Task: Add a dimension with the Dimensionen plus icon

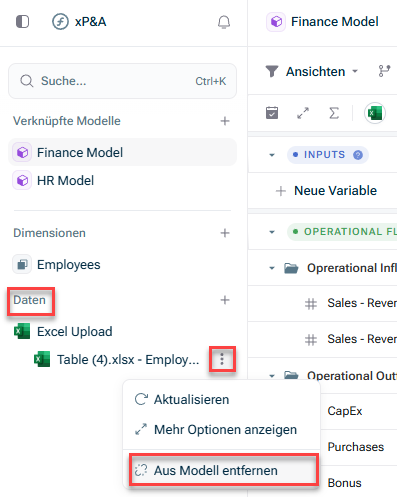Action: [225, 233]
